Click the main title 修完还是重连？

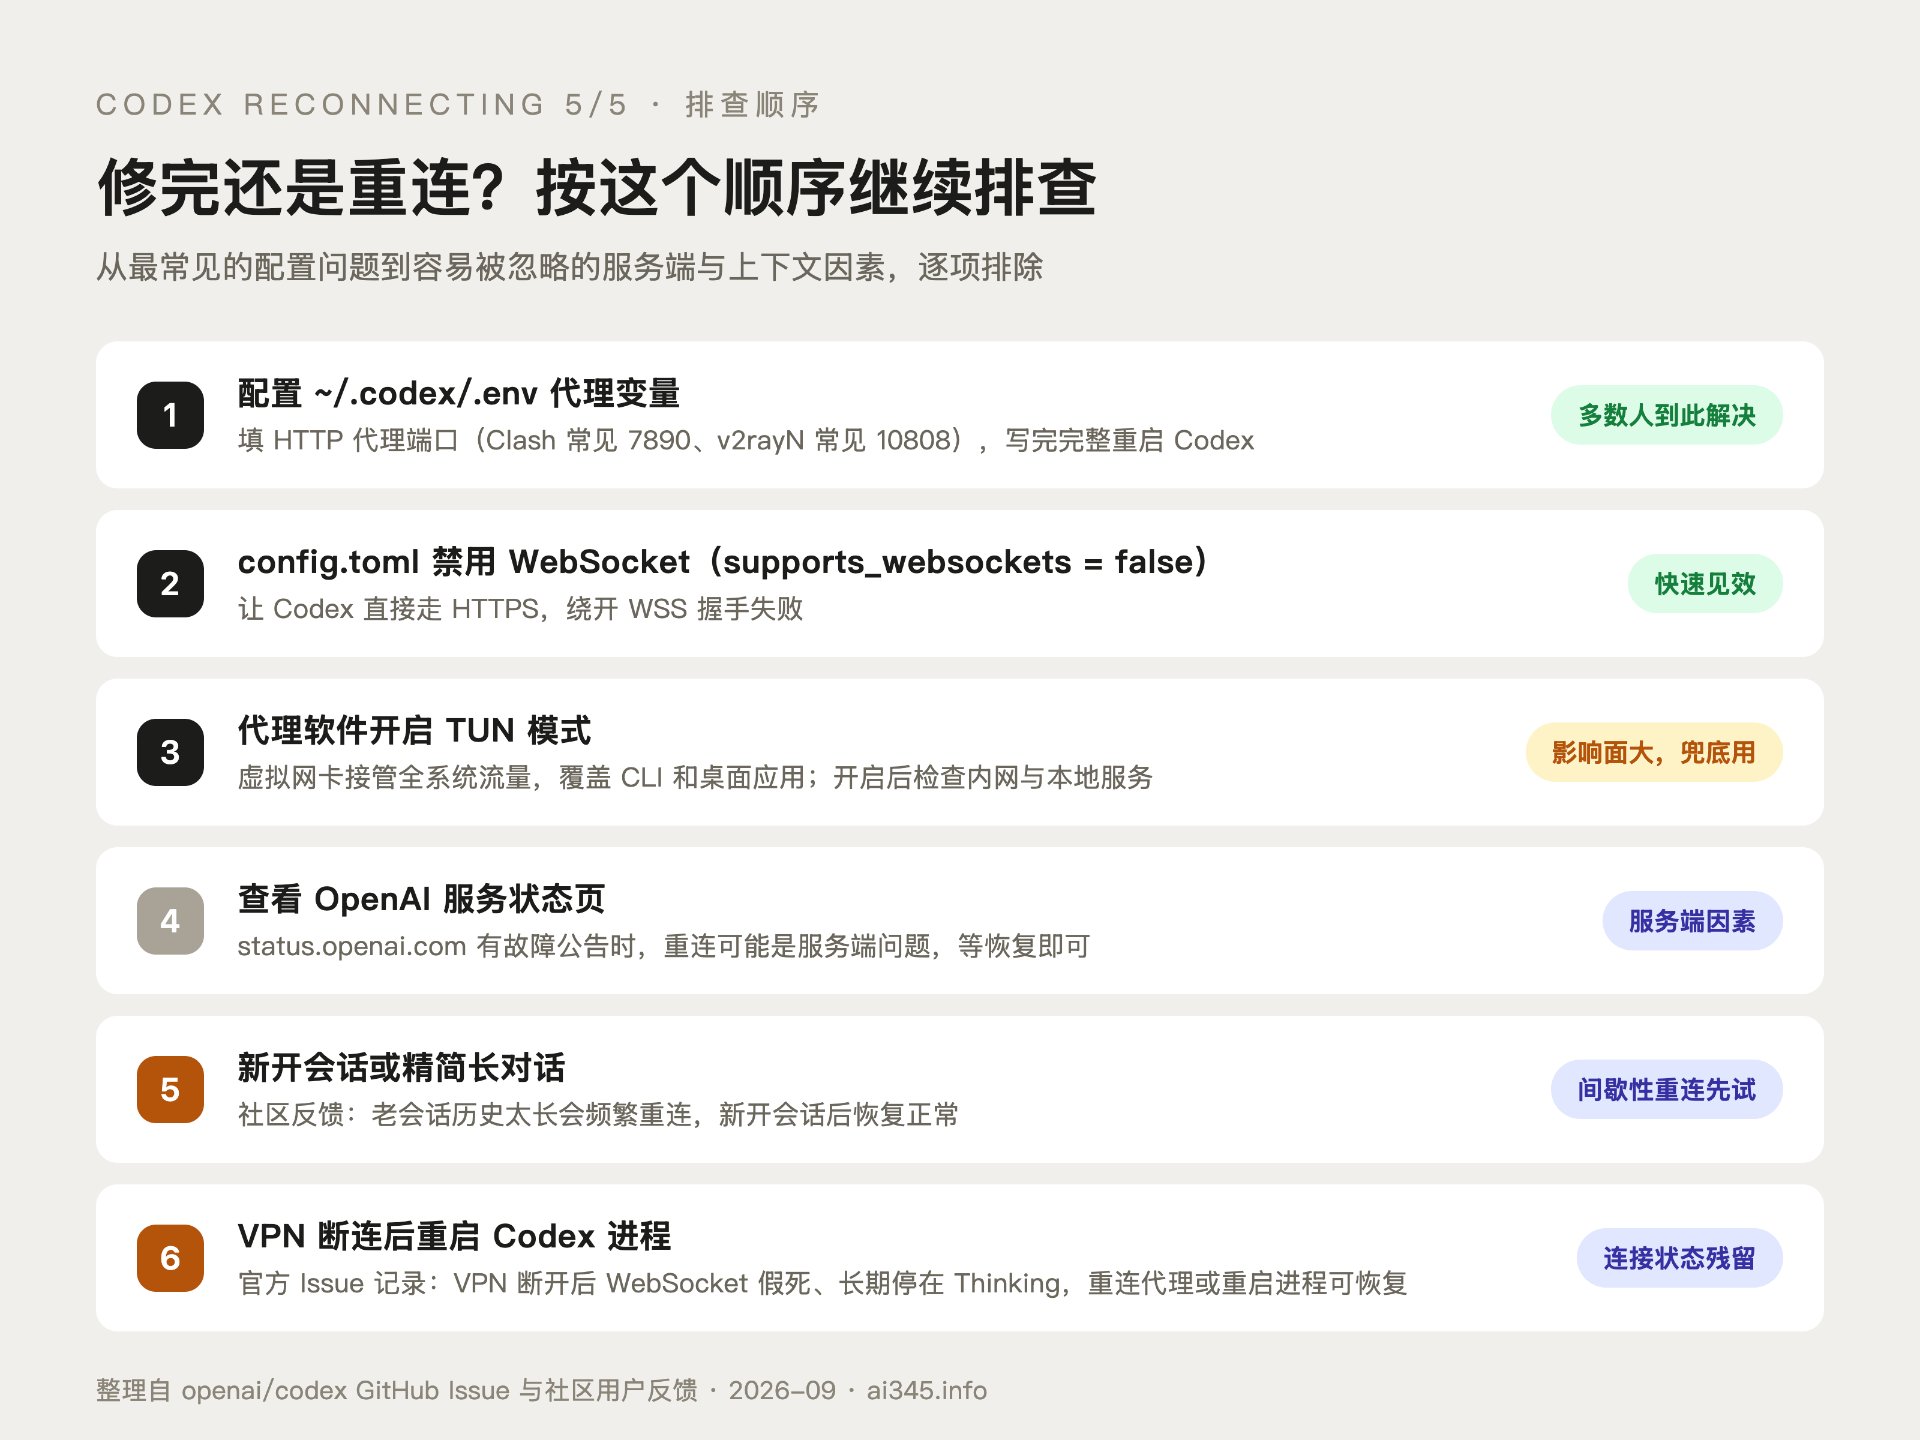(x=597, y=187)
